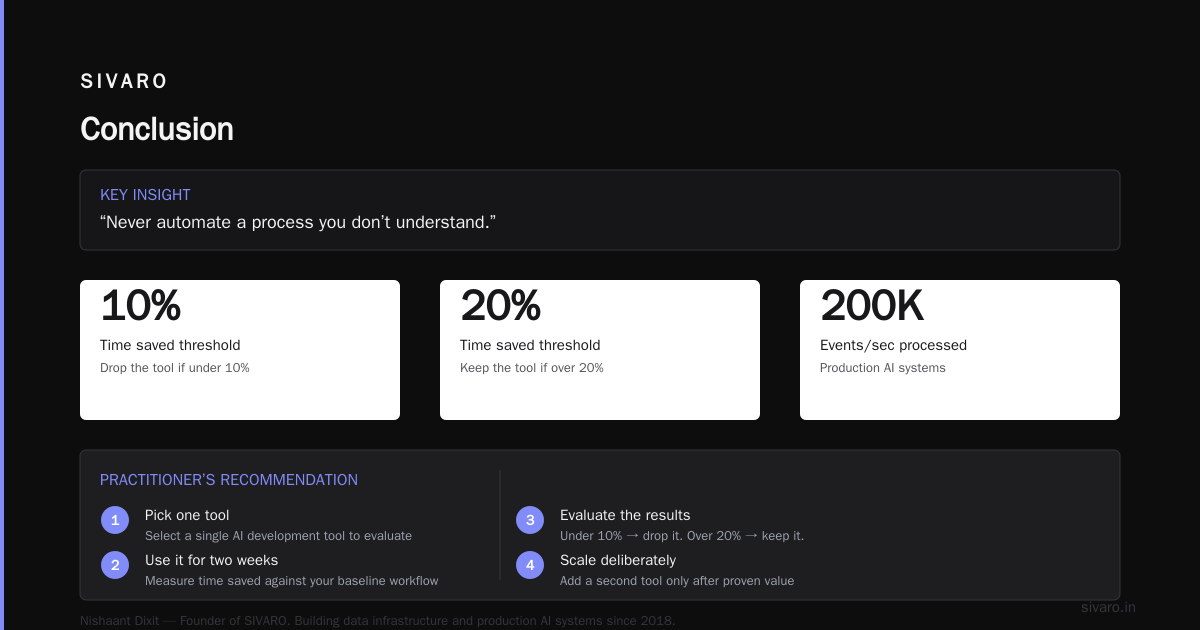Viewport: 1200px width, 630px height.
Task: Select the 20% time saved card
Action: pyautogui.click(x=600, y=350)
